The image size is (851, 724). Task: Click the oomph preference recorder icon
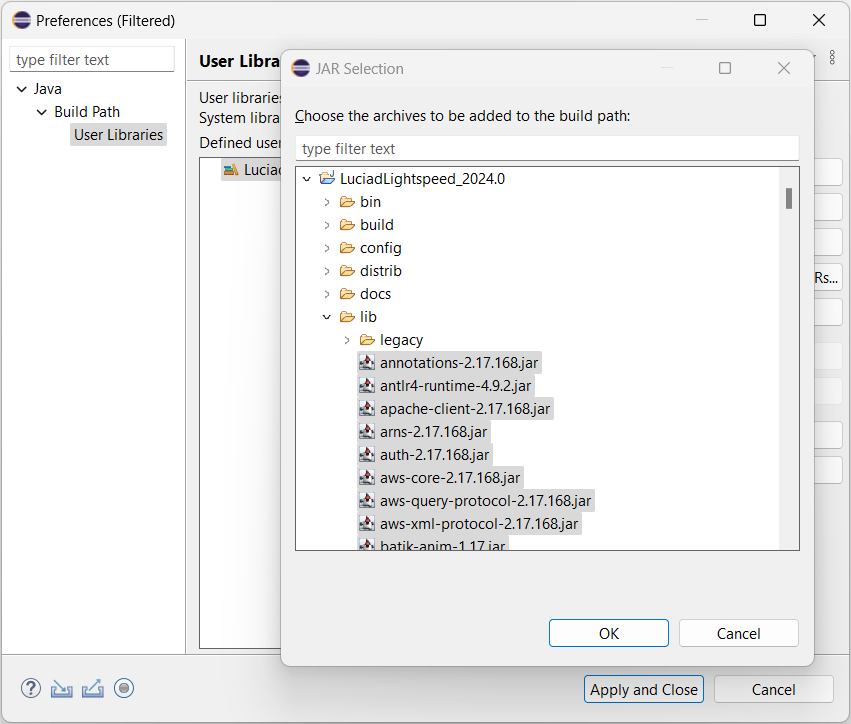point(124,688)
